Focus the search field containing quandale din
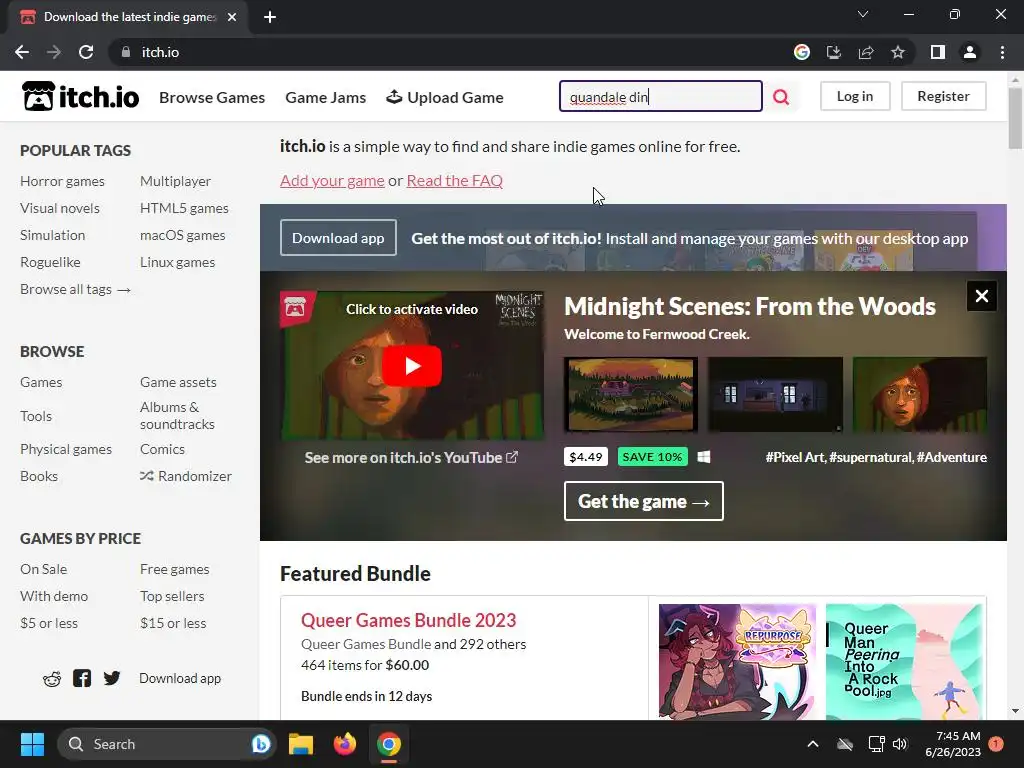 (x=661, y=97)
